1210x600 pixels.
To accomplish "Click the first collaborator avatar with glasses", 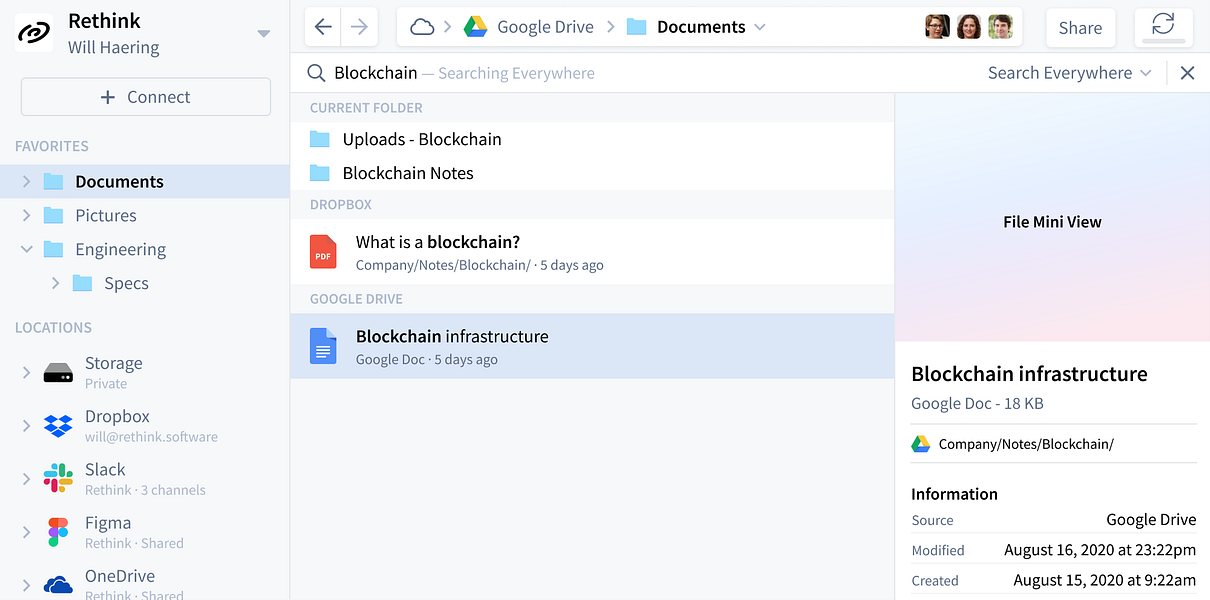I will click(x=937, y=27).
